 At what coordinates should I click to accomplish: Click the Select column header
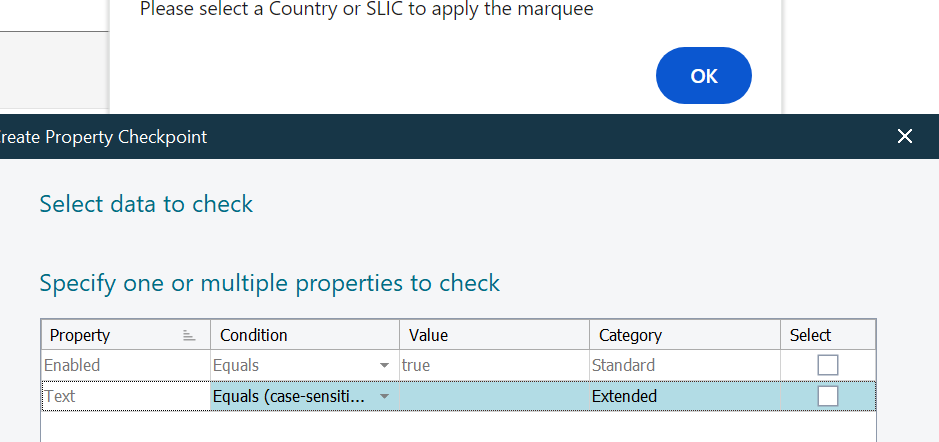810,335
